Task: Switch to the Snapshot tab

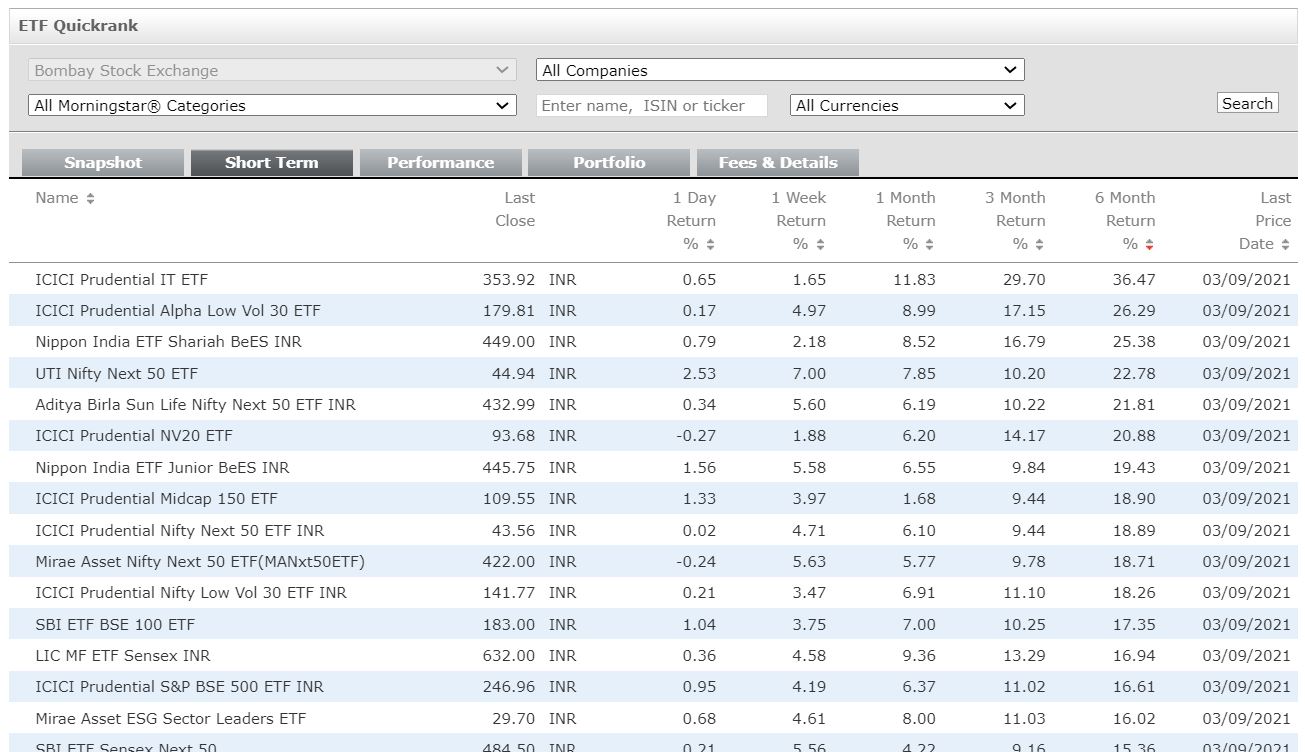Action: [x=103, y=163]
